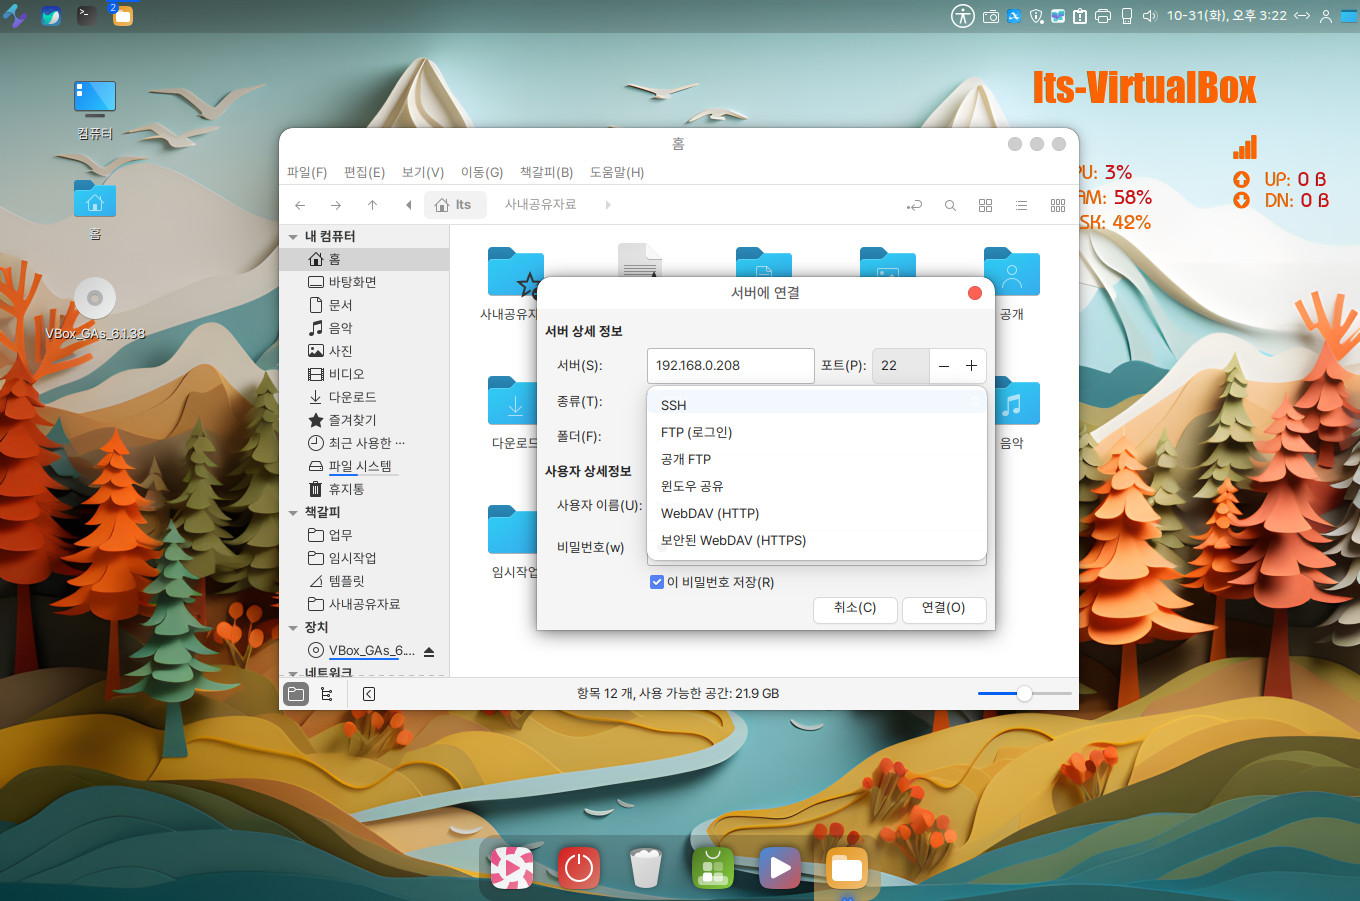Image resolution: width=1360 pixels, height=901 pixels.
Task: Click lts home path button
Action: pyautogui.click(x=454, y=205)
